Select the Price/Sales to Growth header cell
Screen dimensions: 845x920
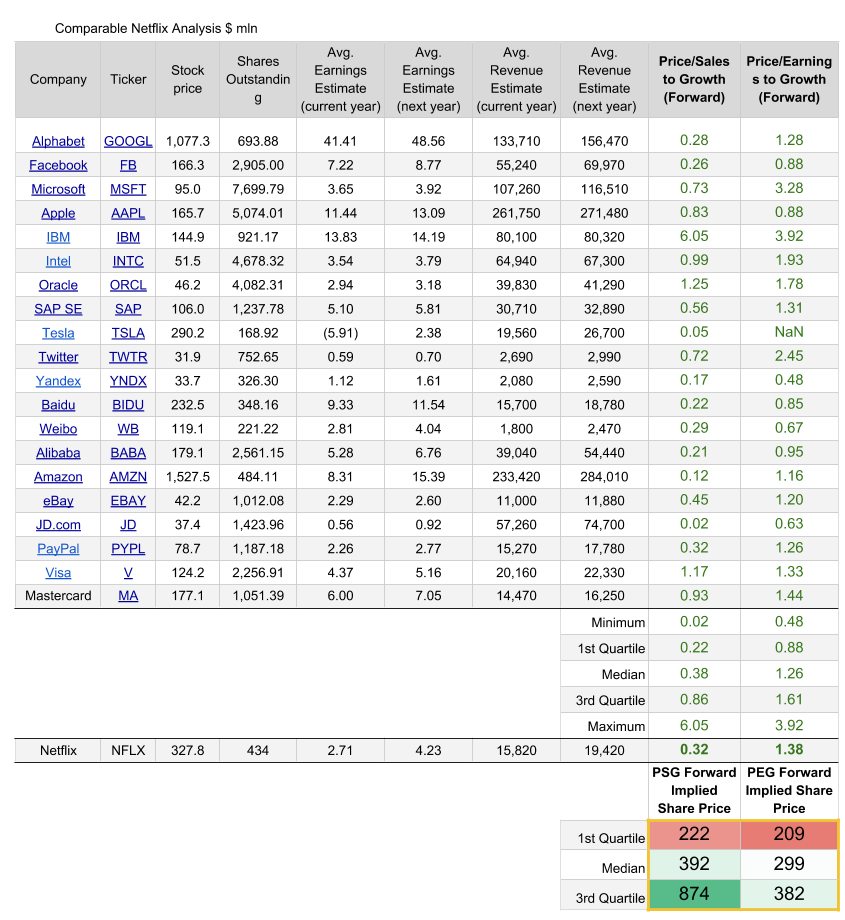[x=694, y=80]
